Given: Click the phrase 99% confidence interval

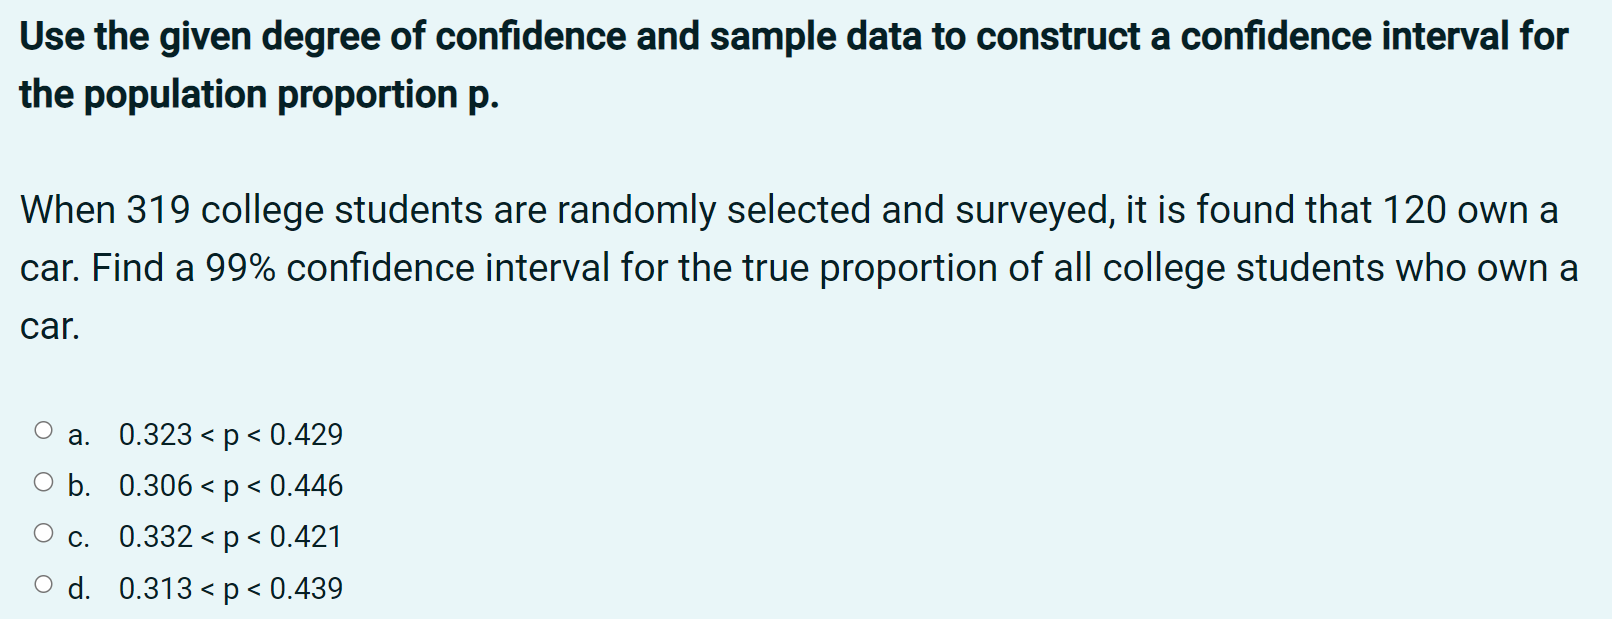Looking at the screenshot, I should pos(405,266).
